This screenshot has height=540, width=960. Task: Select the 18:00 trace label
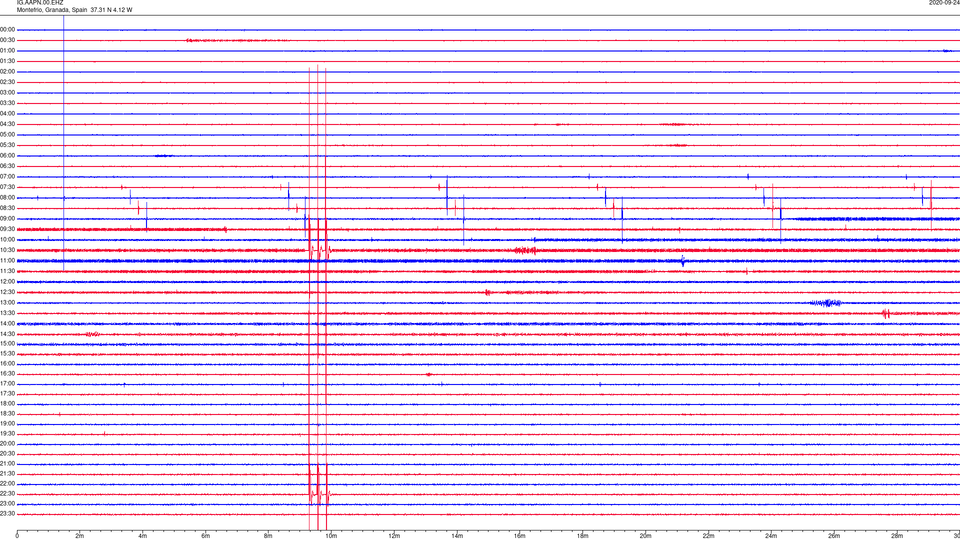[8, 403]
